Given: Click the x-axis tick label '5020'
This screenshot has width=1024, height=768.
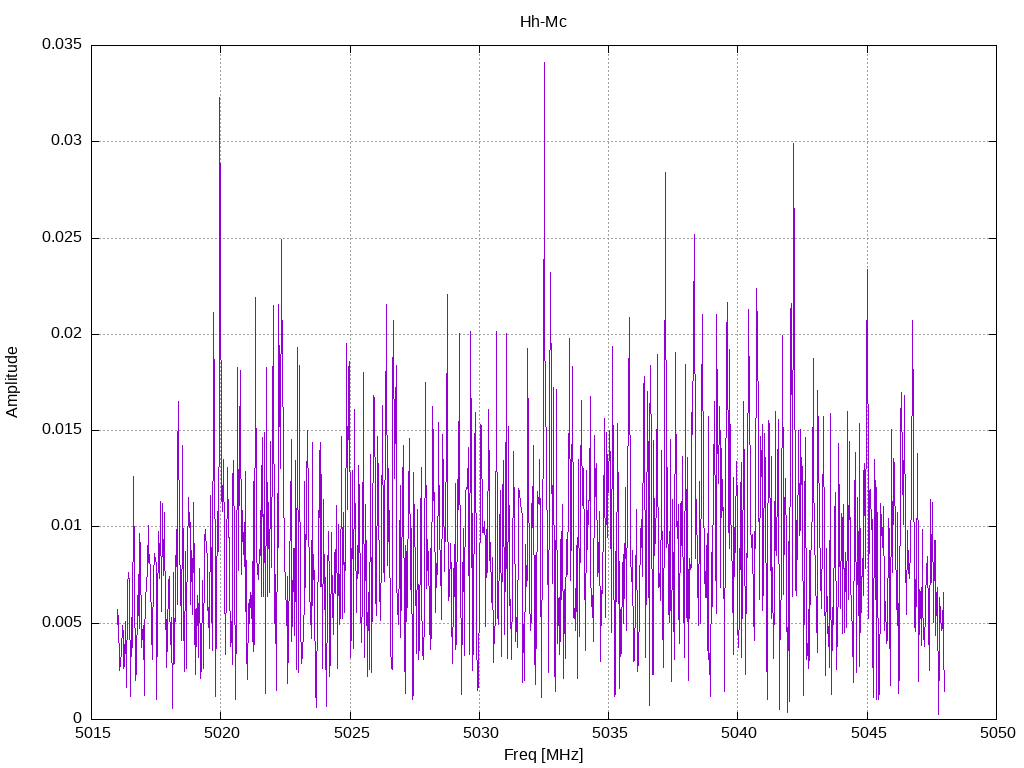Looking at the screenshot, I should click(221, 733).
